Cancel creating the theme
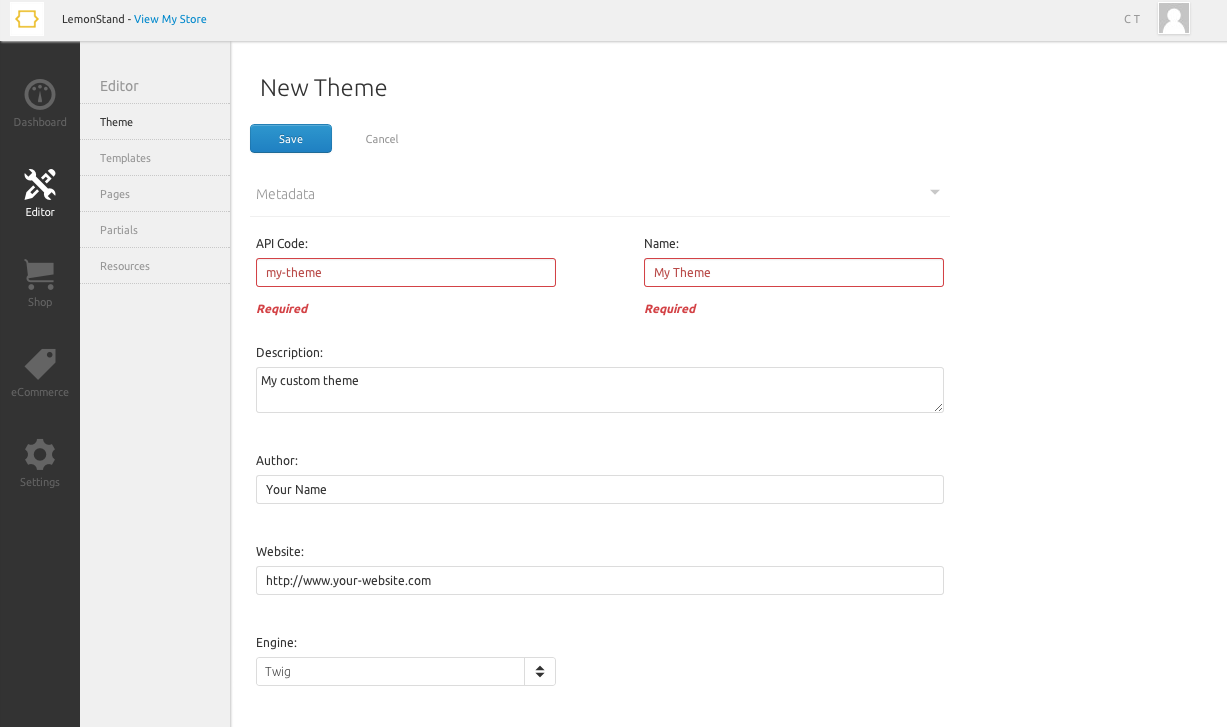 click(381, 138)
